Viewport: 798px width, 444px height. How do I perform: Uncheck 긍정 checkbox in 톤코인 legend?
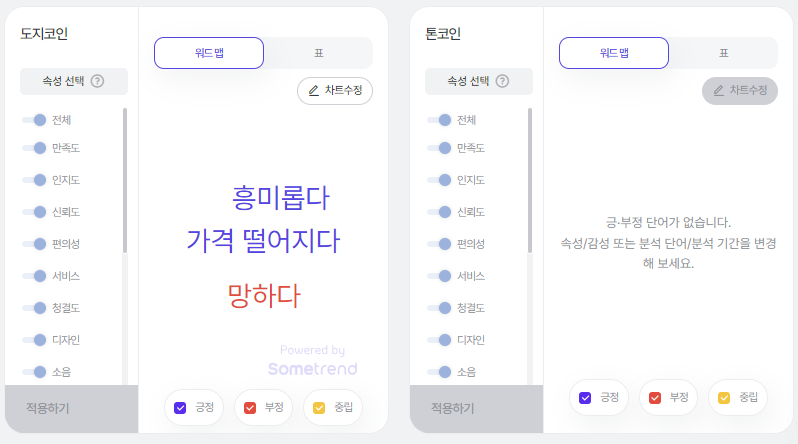click(585, 398)
